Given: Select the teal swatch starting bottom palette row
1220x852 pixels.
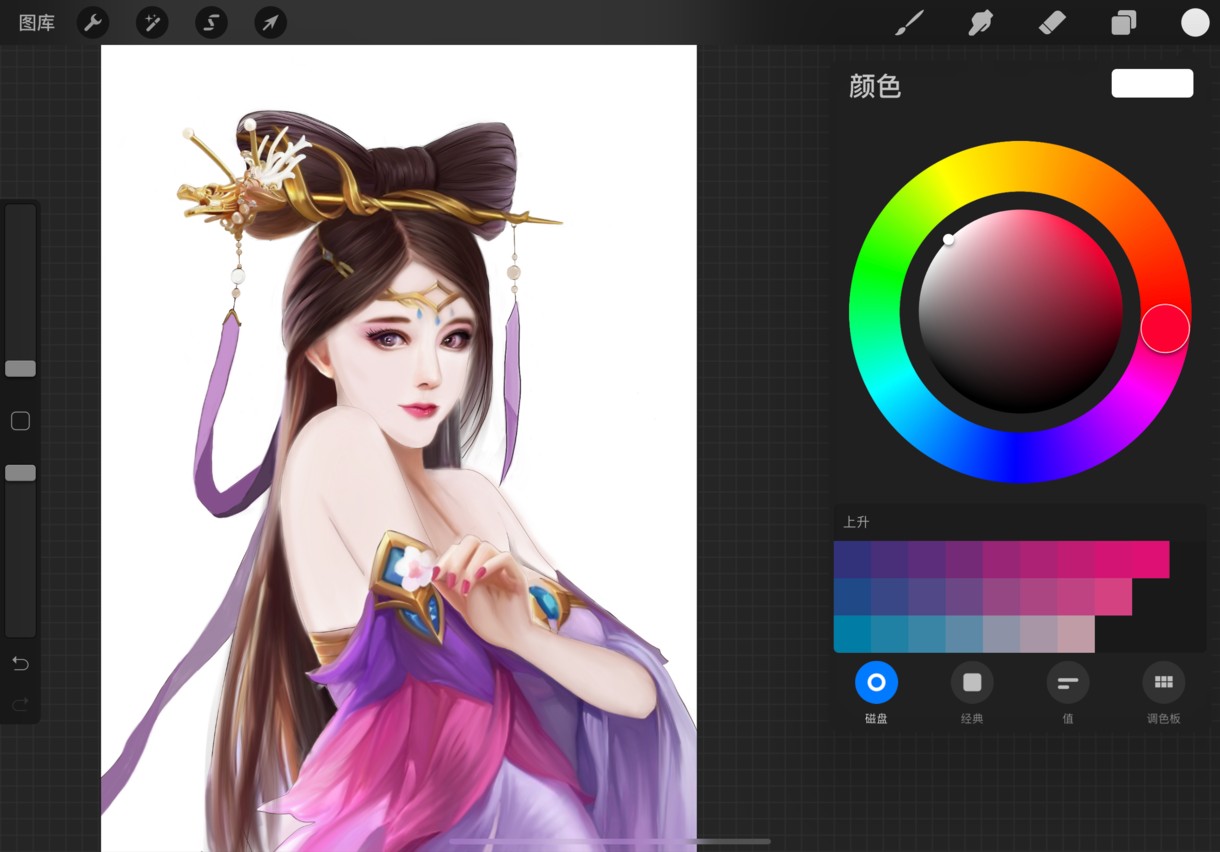Looking at the screenshot, I should tap(852, 634).
